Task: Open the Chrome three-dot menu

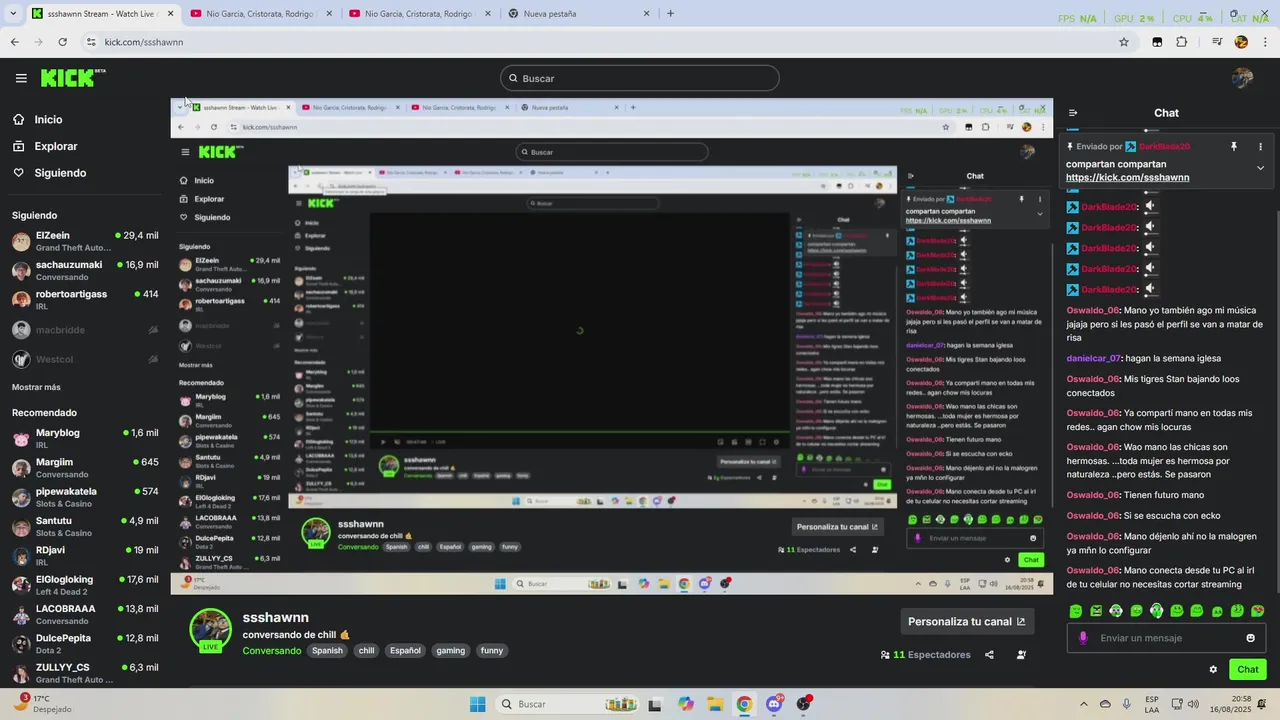Action: pos(1265,42)
